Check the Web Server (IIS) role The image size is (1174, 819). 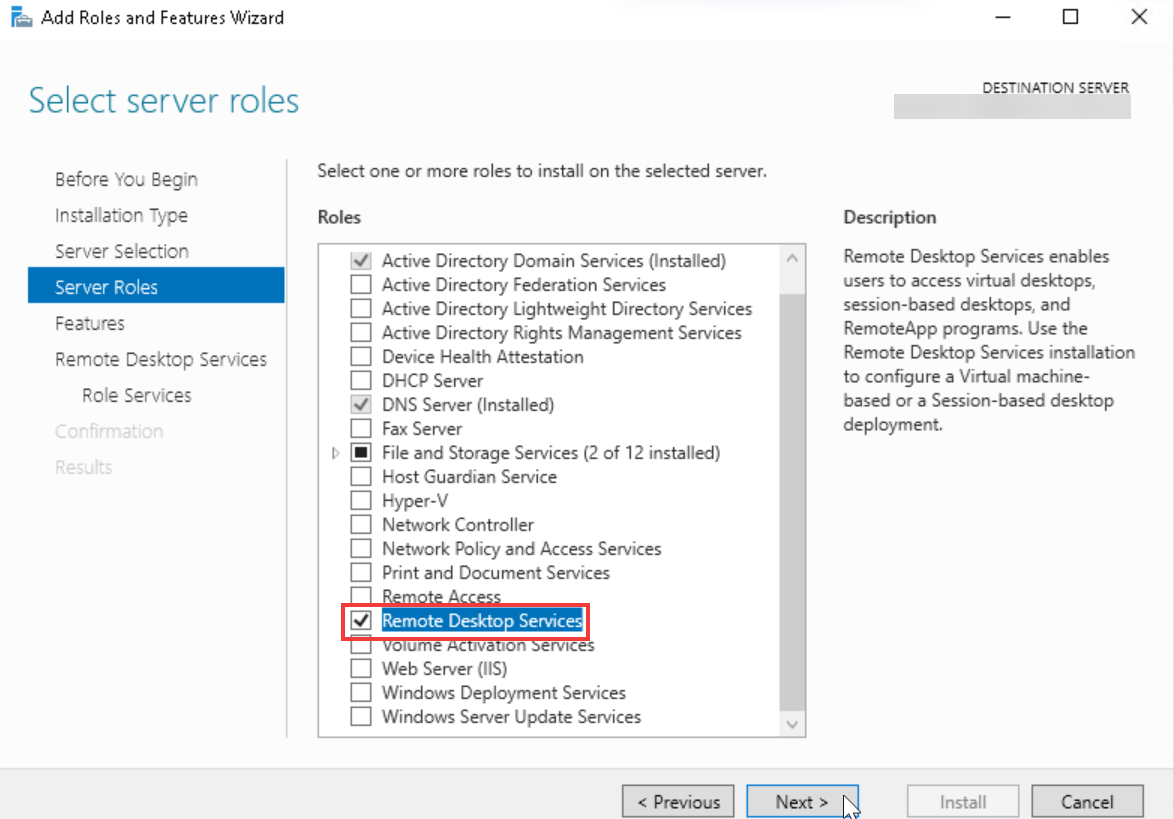pyautogui.click(x=361, y=668)
